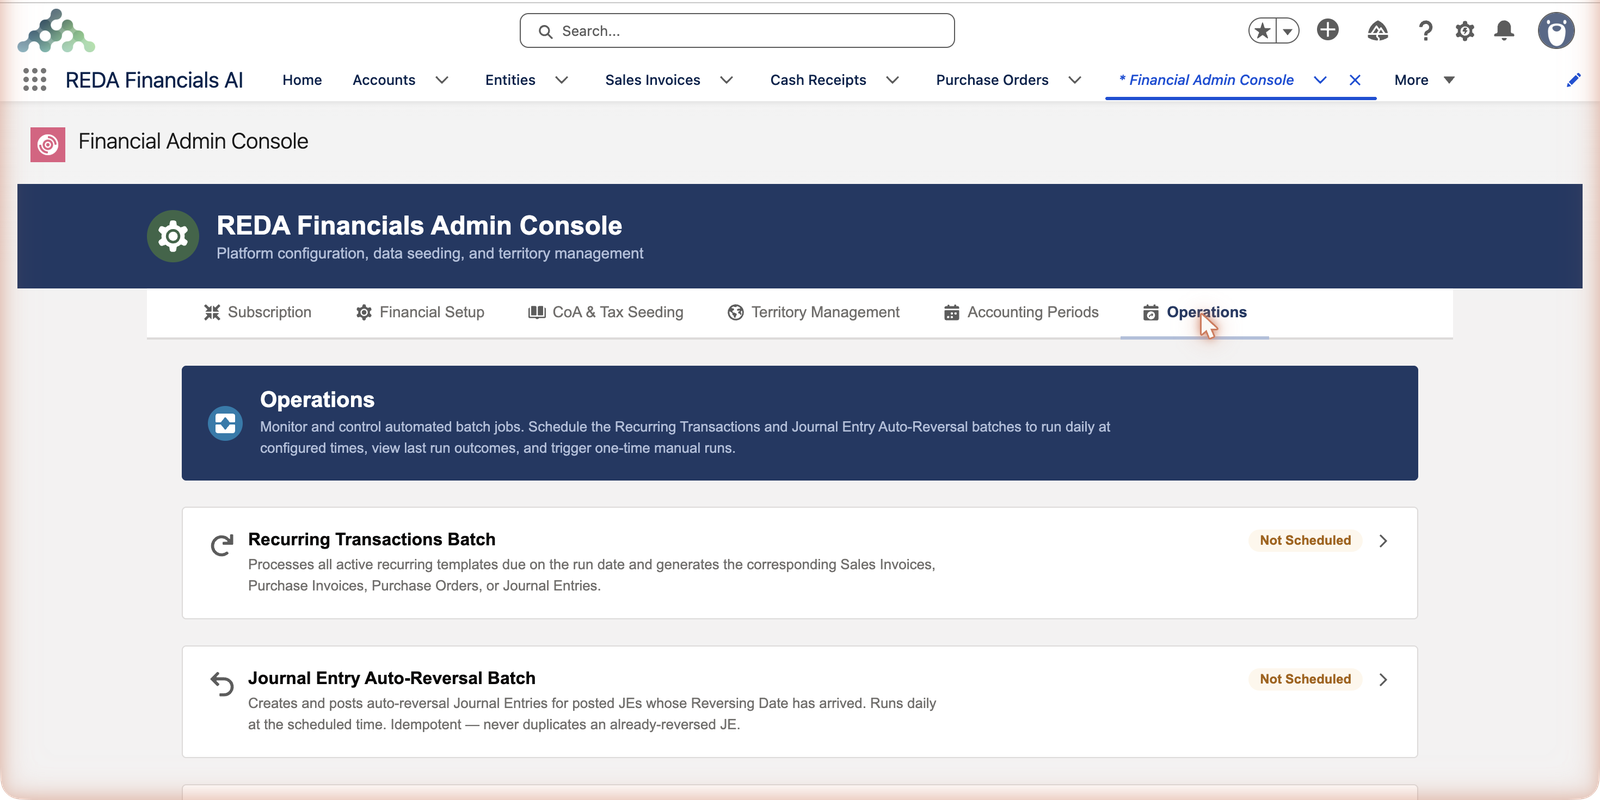Expand the Recurring Transactions Batch card chevron

(x=1383, y=541)
